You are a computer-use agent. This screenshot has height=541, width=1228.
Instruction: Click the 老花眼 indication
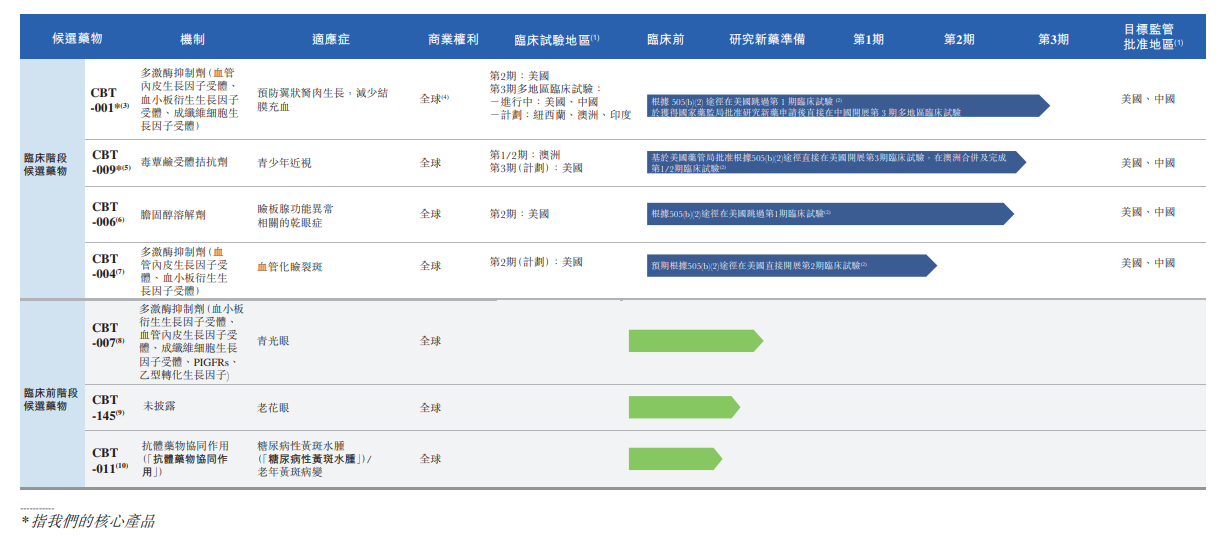[x=274, y=408]
